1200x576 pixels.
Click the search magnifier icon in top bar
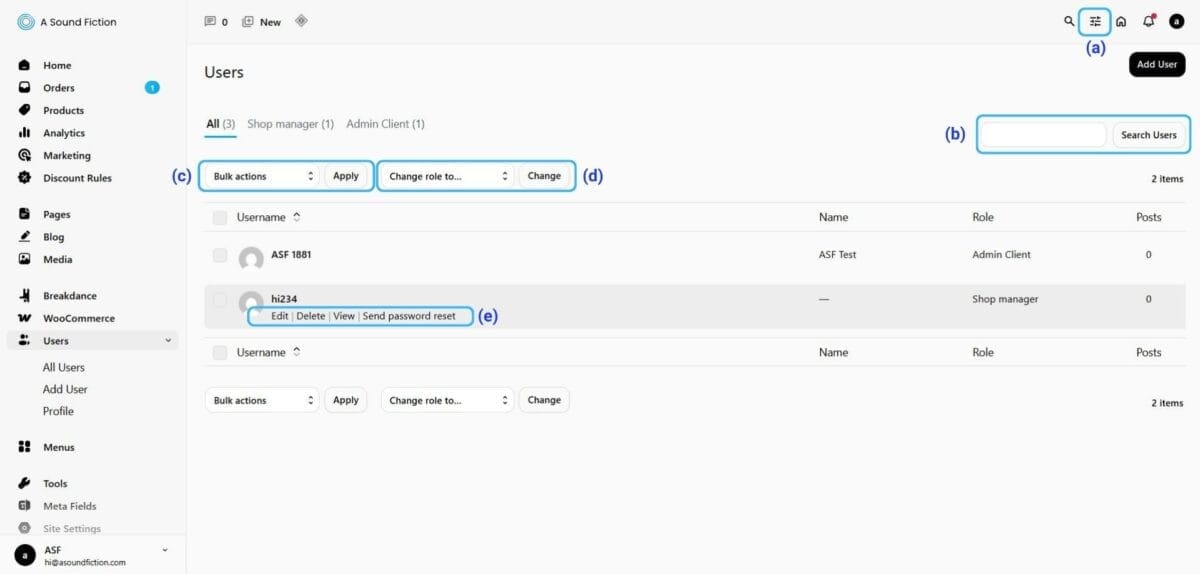[x=1069, y=21]
